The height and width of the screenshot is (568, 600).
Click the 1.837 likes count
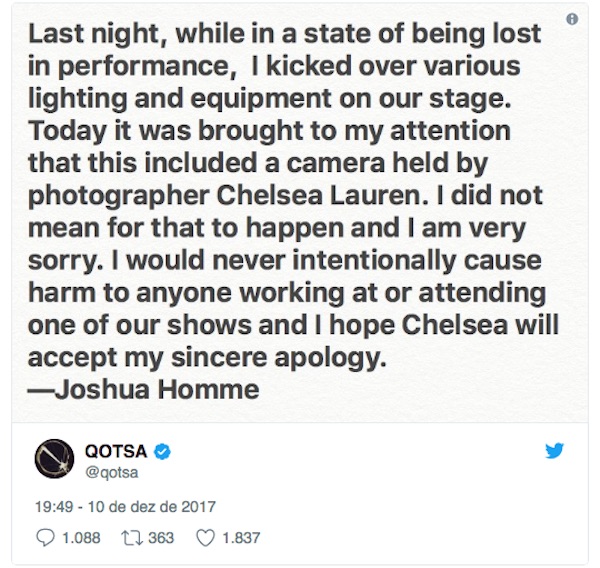(x=241, y=538)
